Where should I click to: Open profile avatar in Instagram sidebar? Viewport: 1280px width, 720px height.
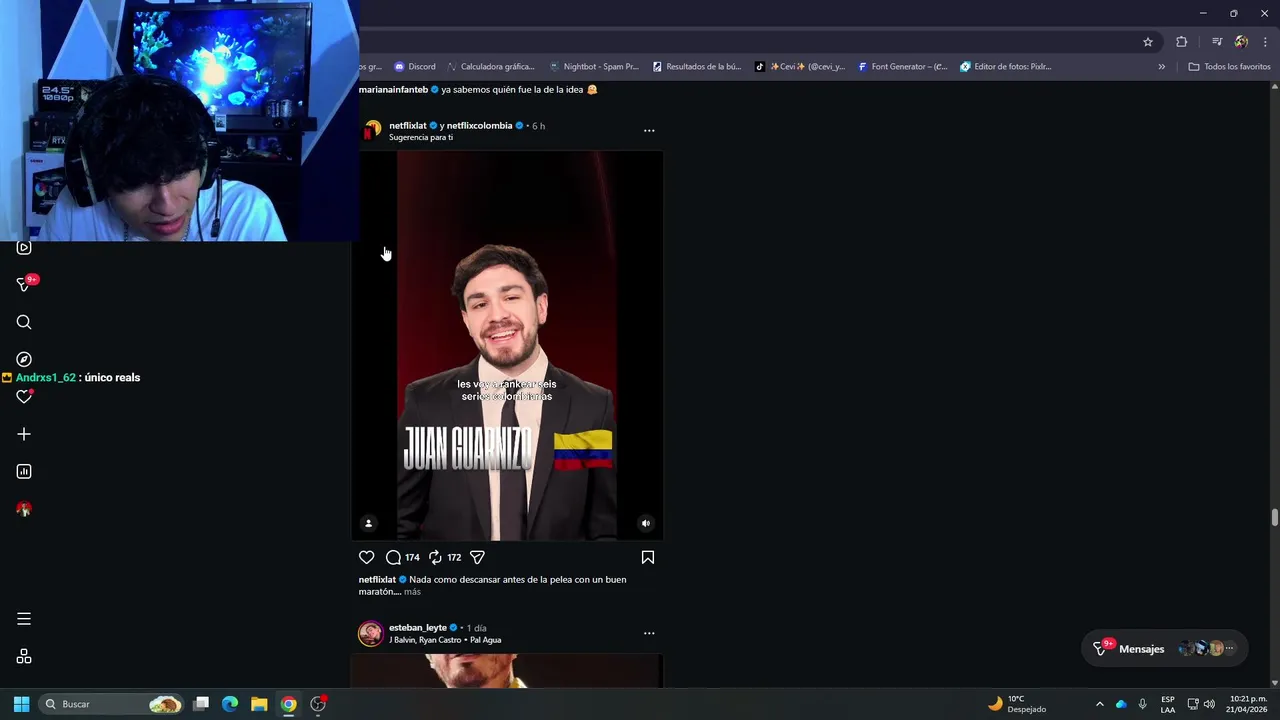[24, 509]
